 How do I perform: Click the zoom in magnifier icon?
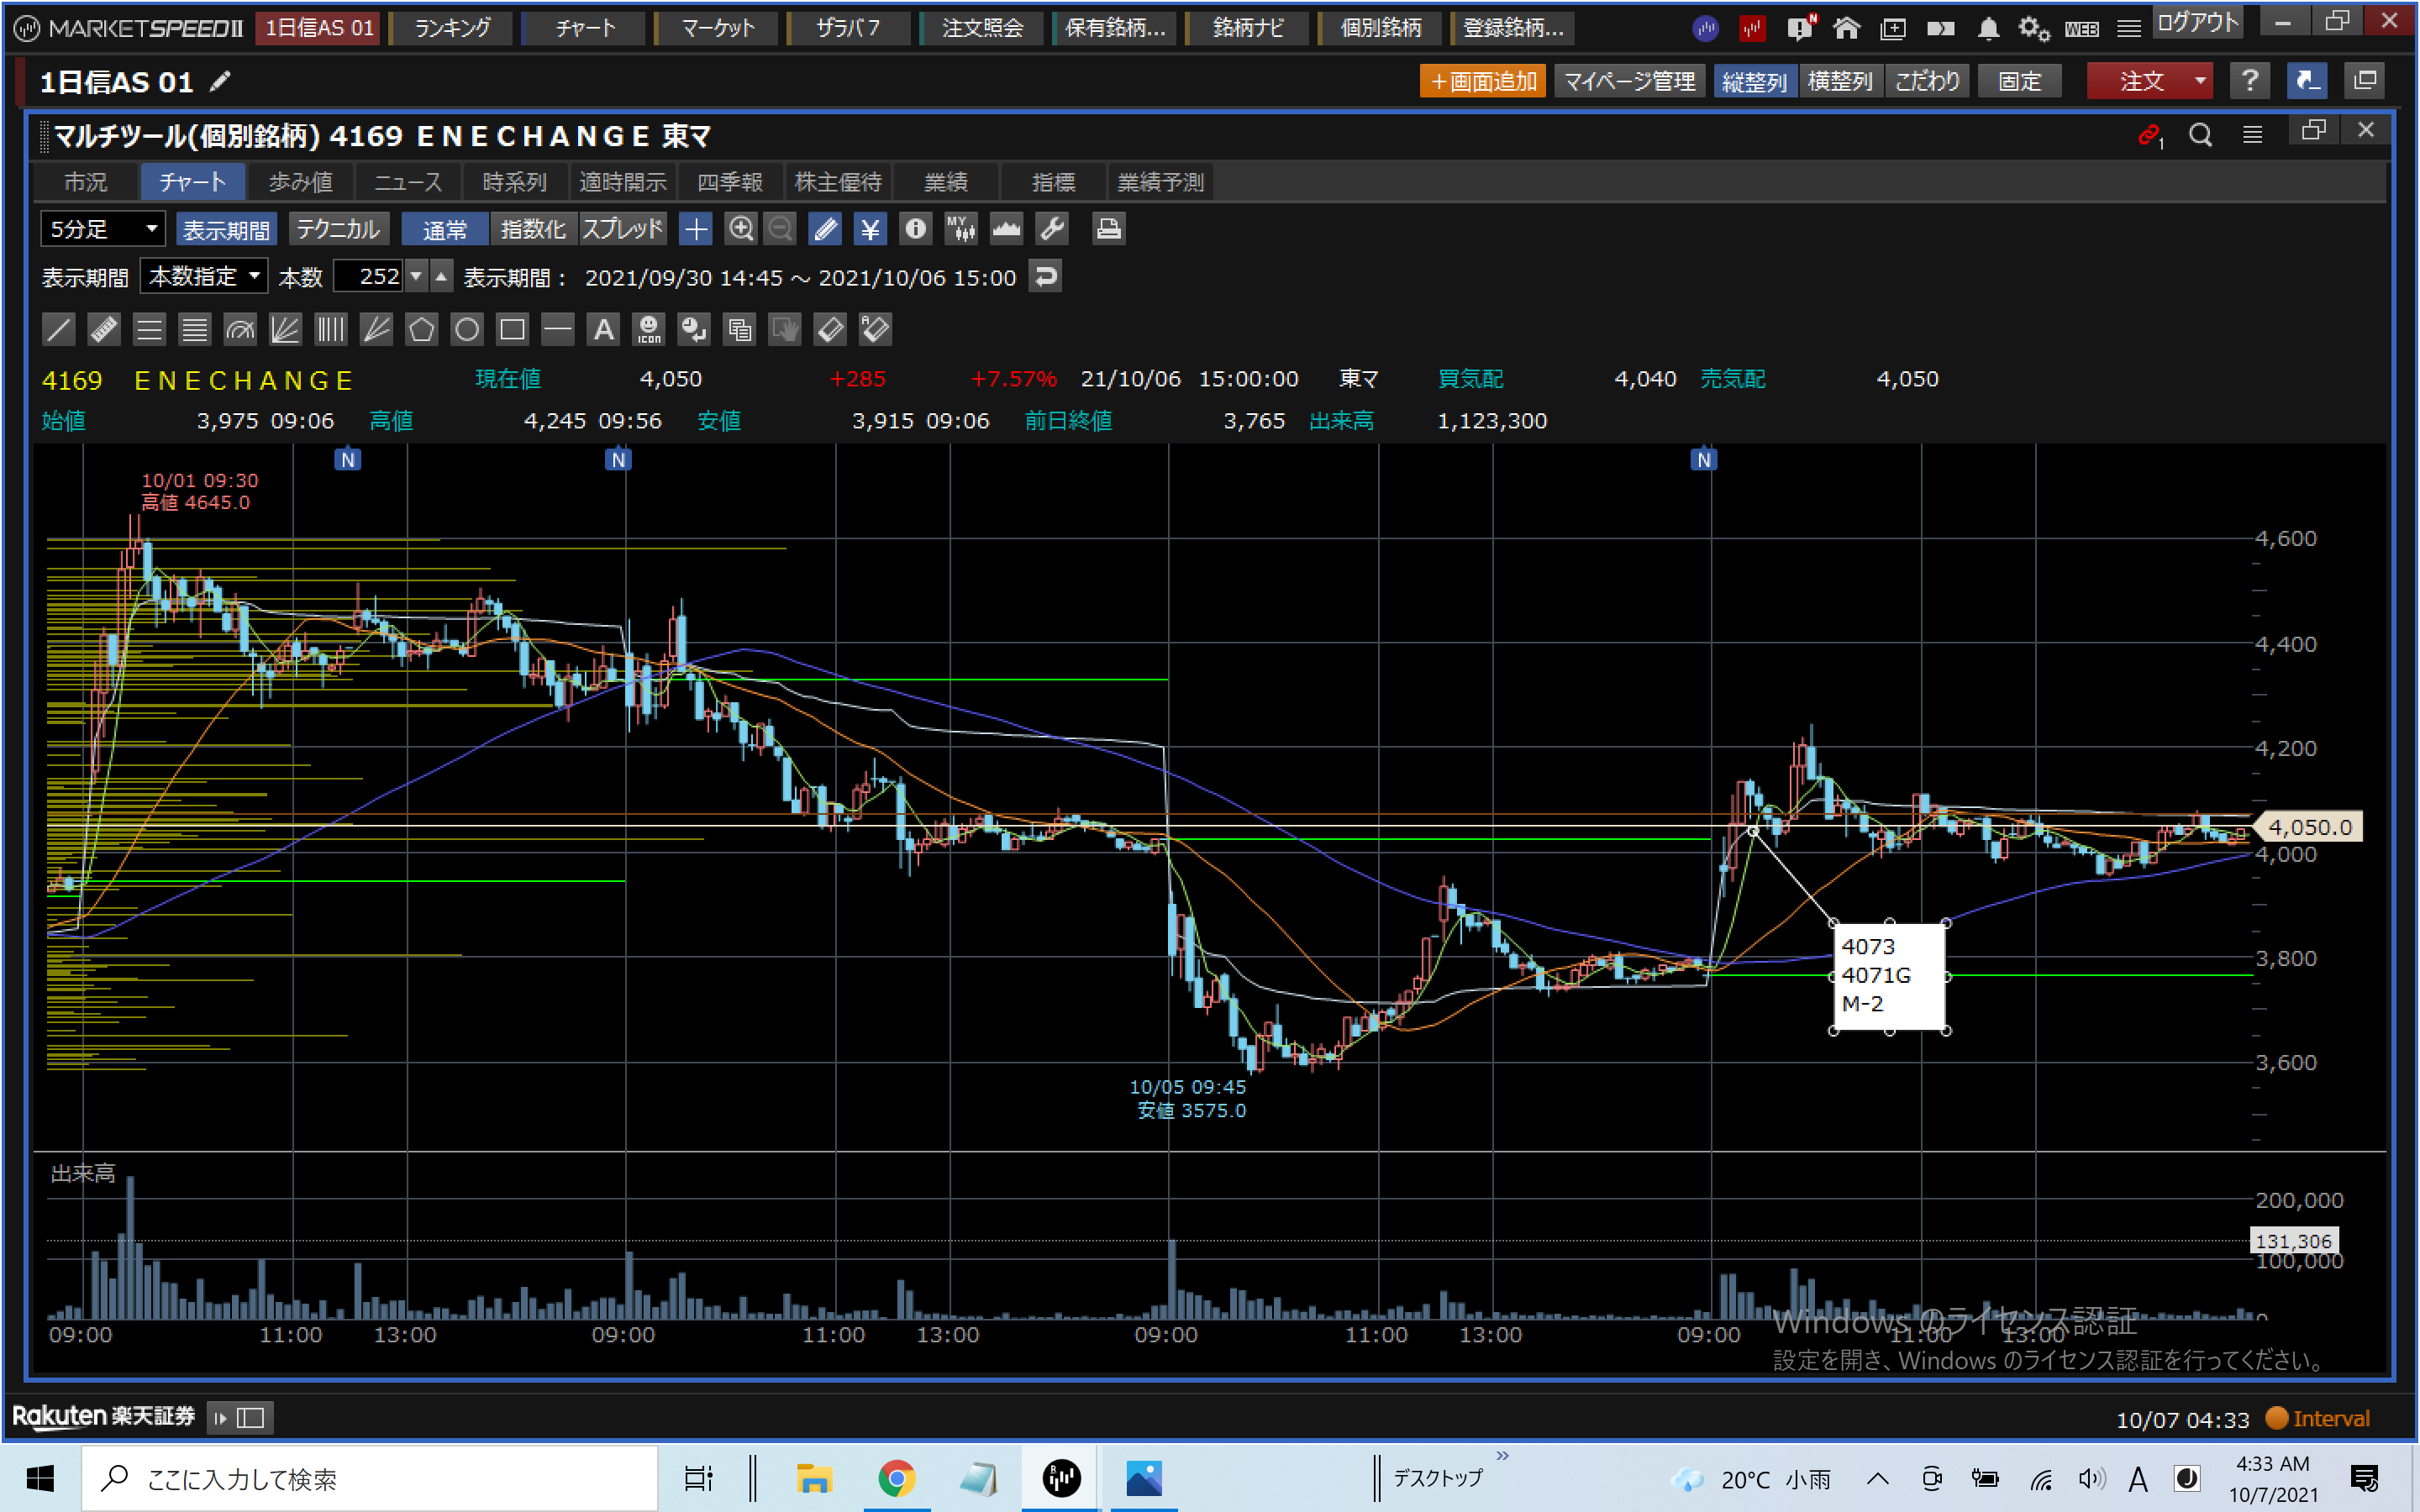tap(740, 229)
